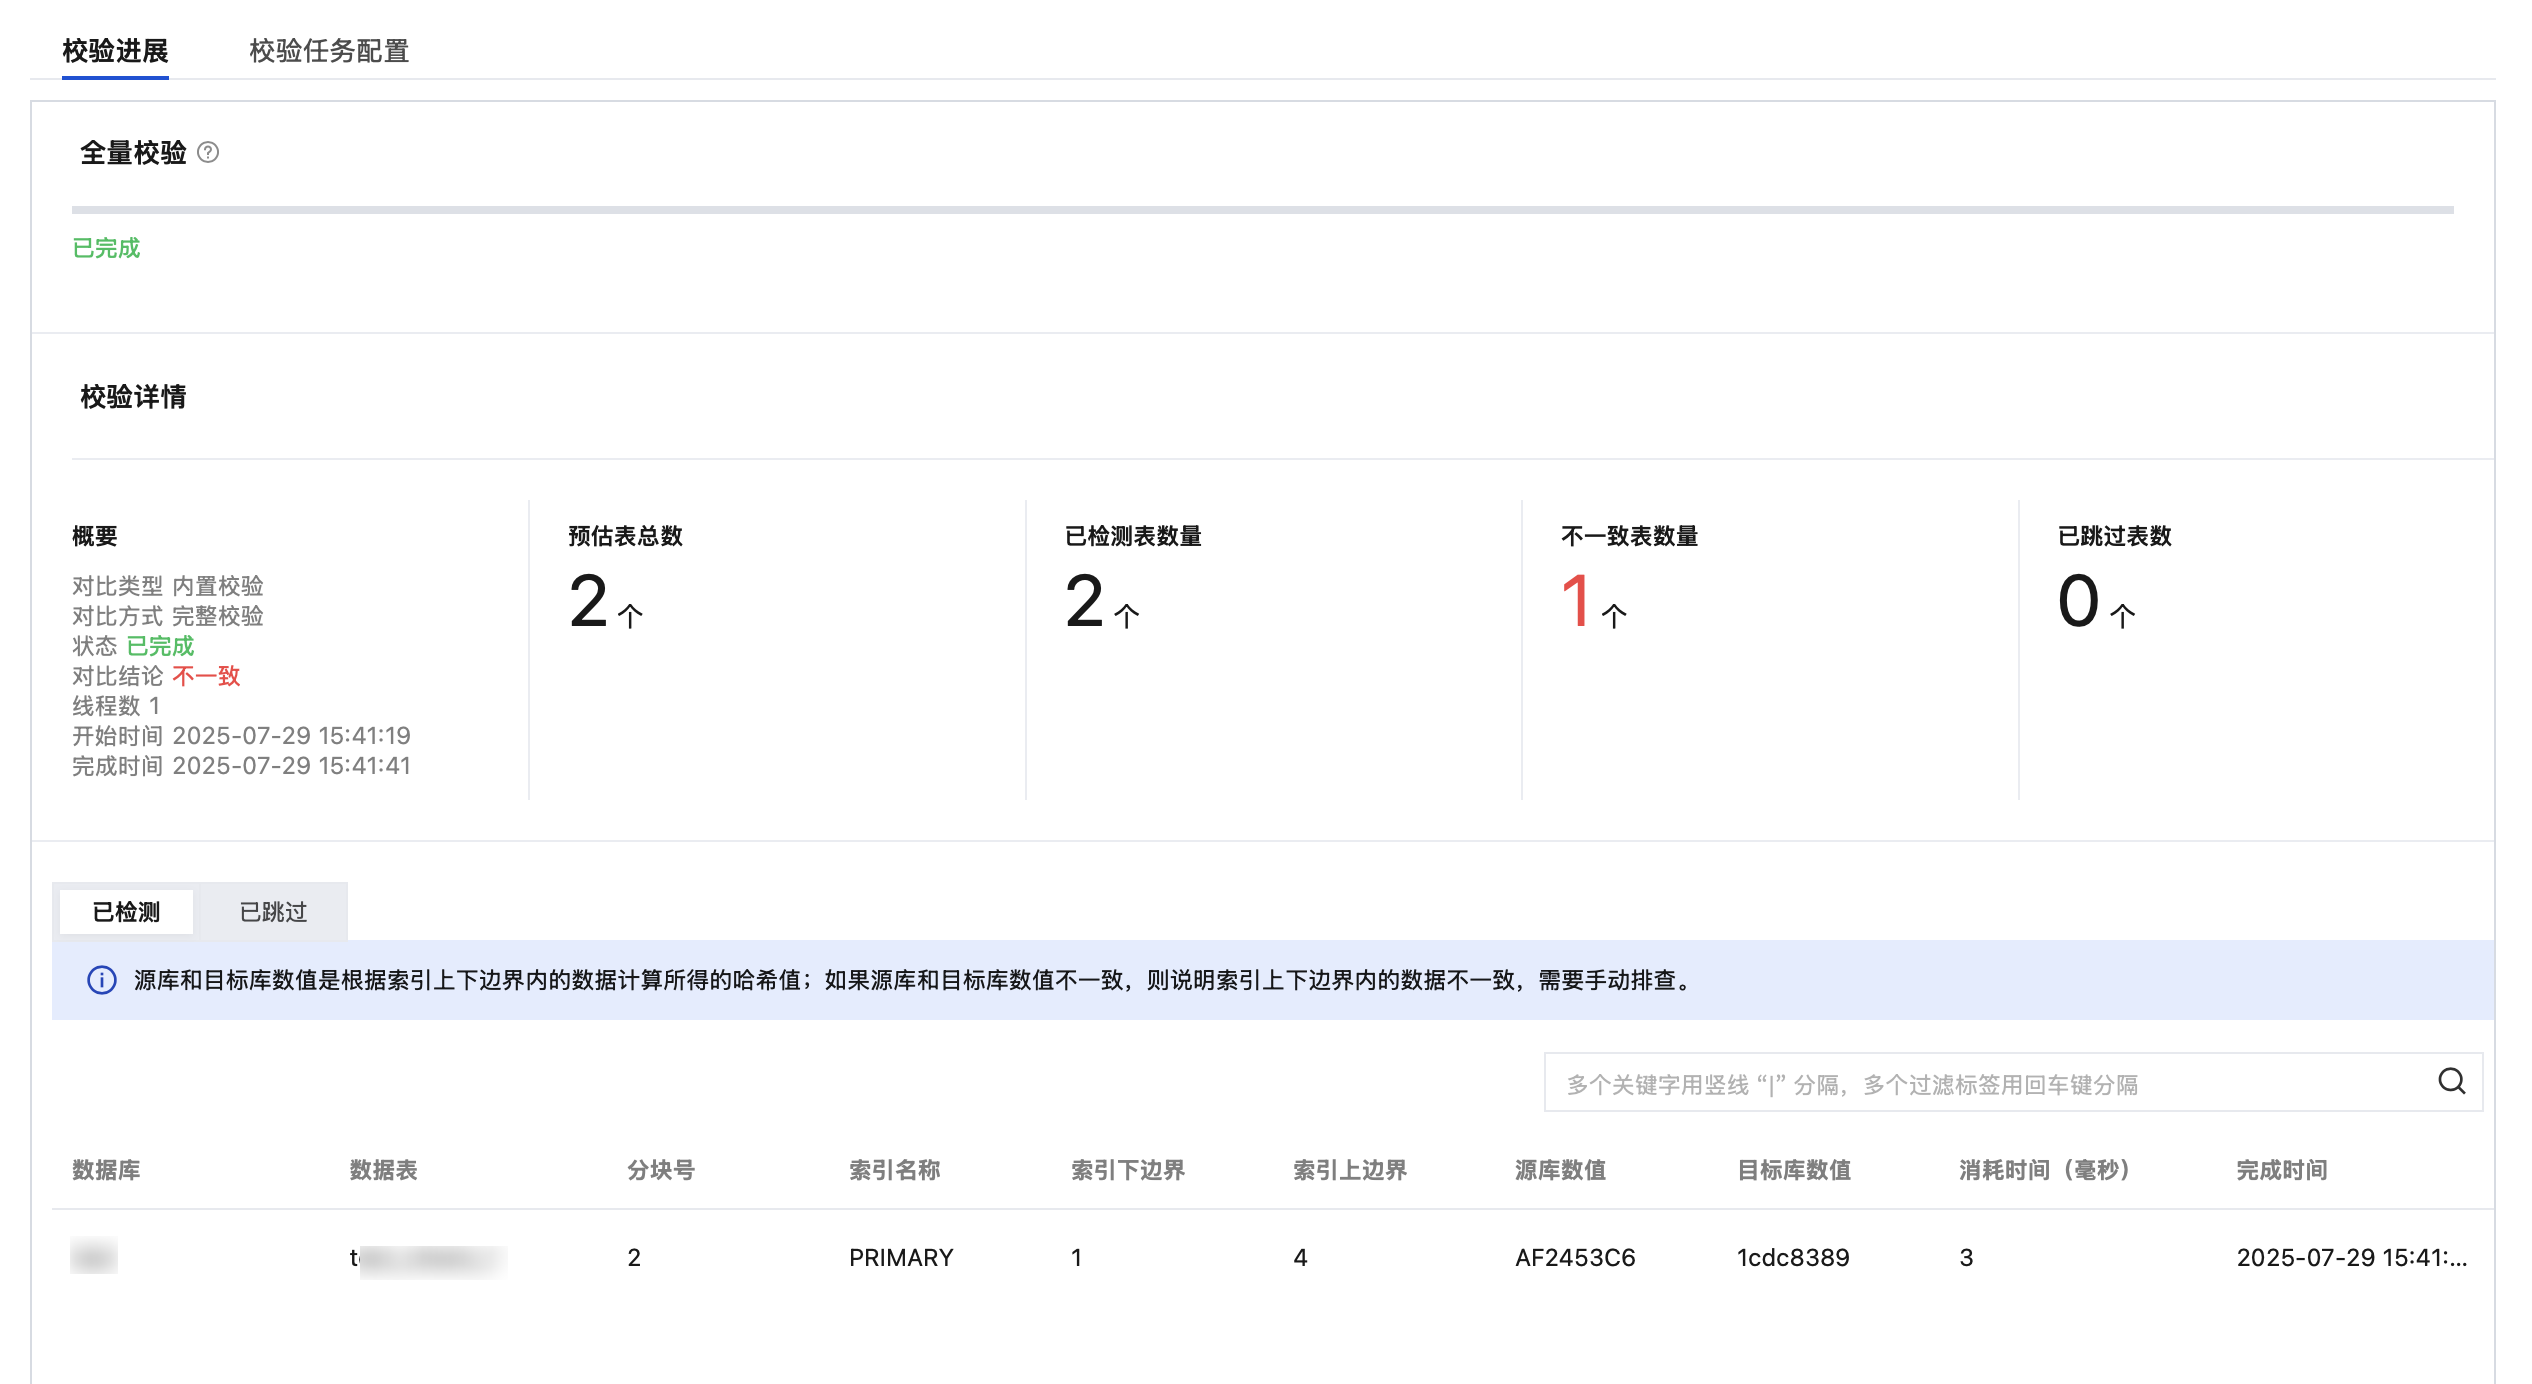Click target value 1cdc8389 cell

pos(1793,1257)
